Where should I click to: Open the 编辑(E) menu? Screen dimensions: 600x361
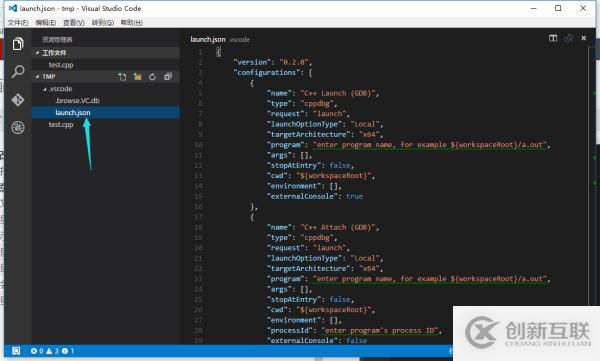(x=46, y=23)
